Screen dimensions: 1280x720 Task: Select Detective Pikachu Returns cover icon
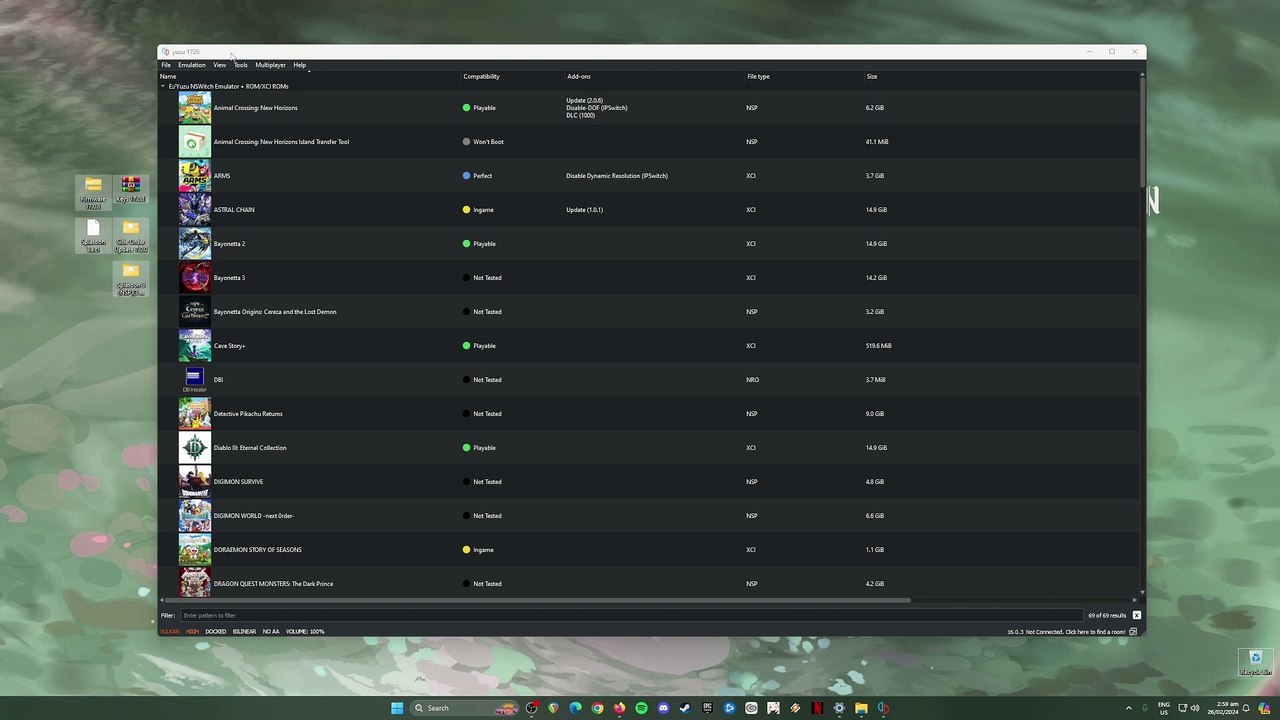click(195, 414)
